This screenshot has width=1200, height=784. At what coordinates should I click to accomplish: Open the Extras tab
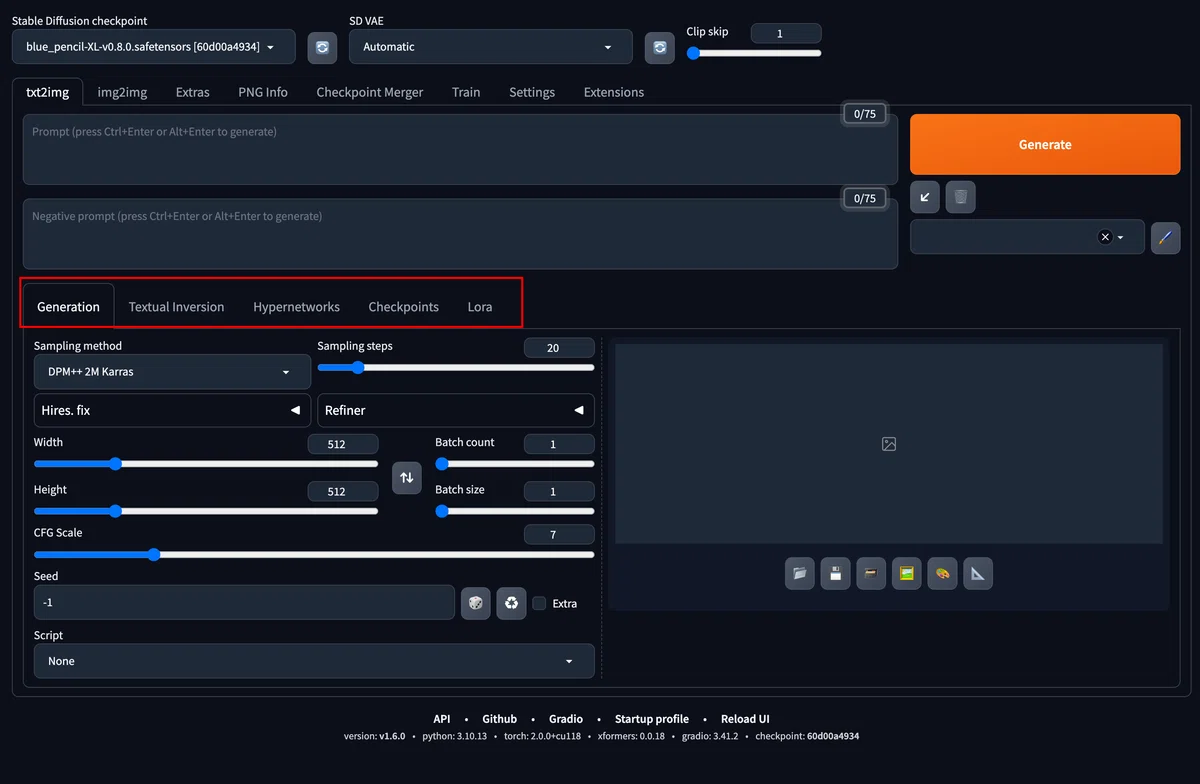[193, 92]
